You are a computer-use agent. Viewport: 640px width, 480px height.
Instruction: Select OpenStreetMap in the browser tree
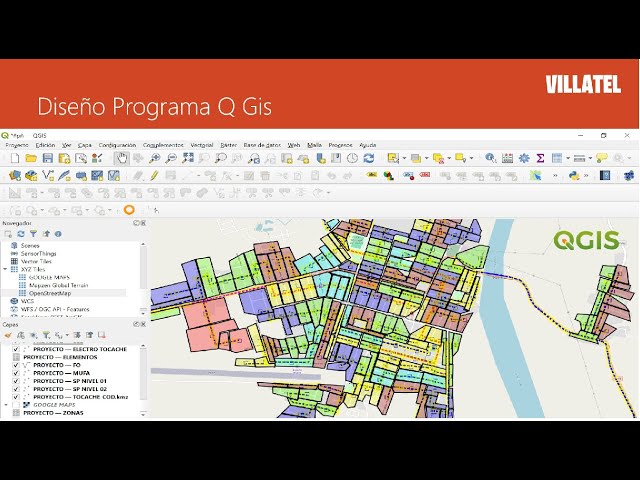pyautogui.click(x=50, y=293)
